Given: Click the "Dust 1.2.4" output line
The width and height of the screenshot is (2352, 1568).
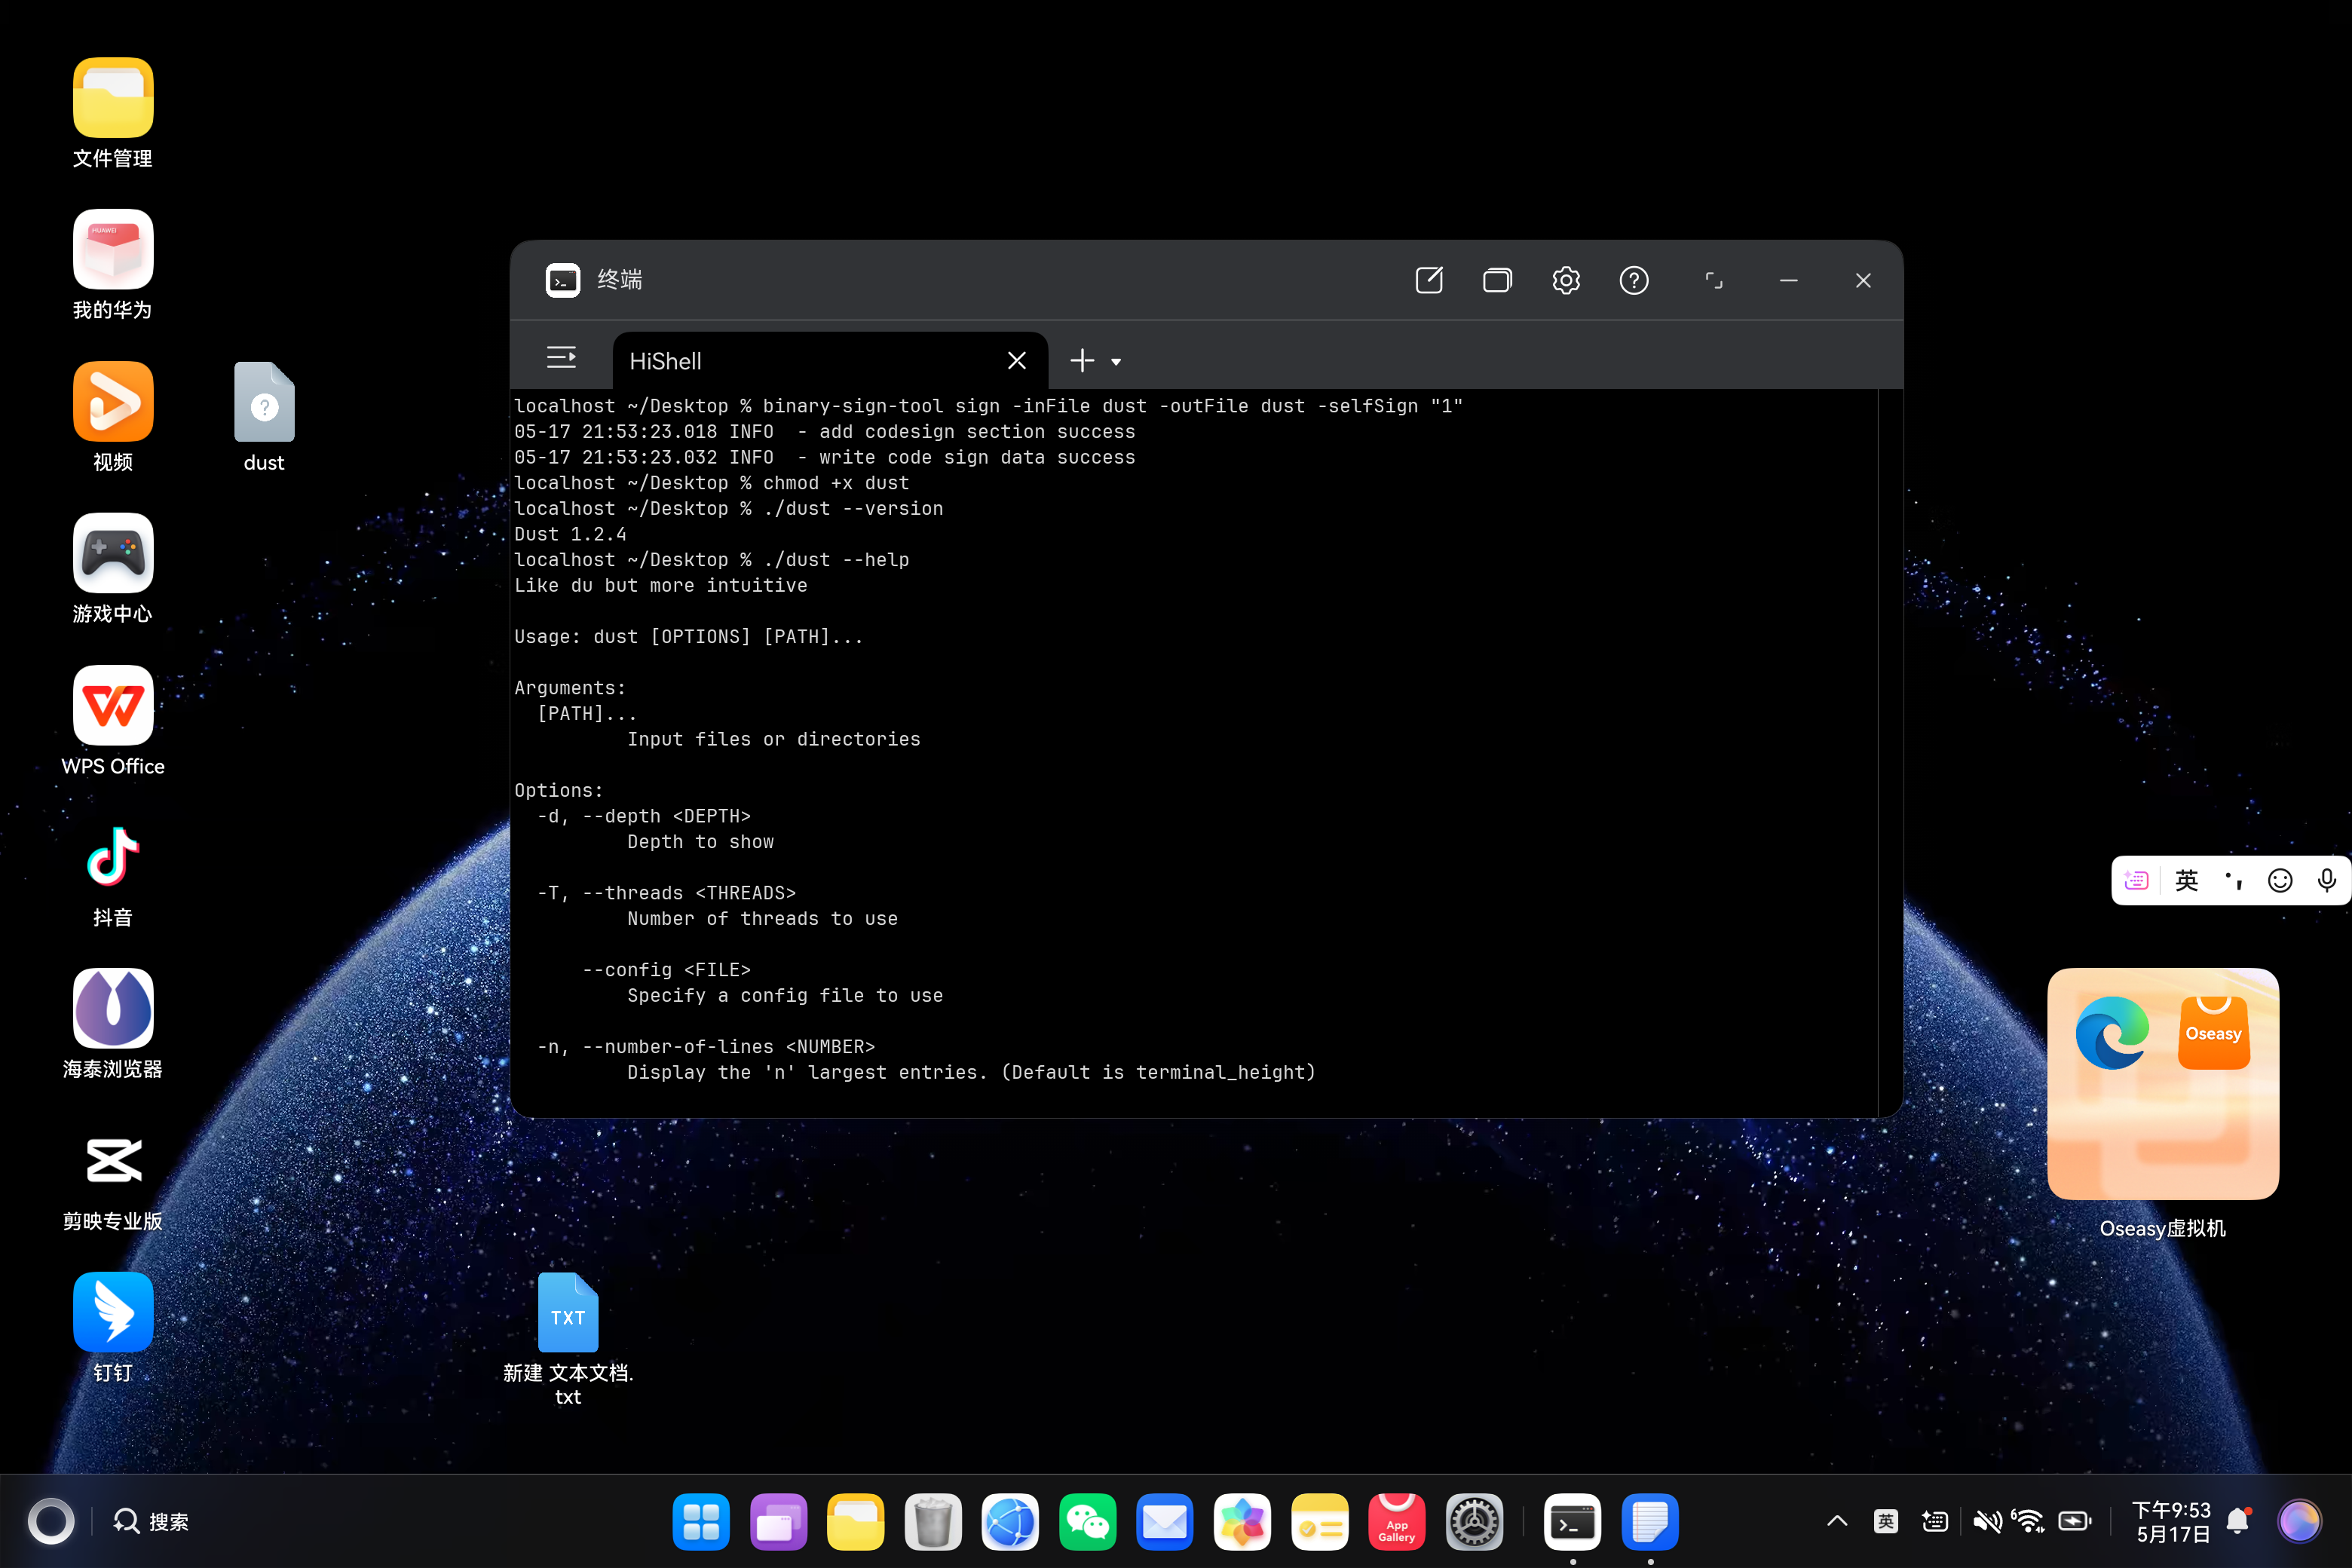Looking at the screenshot, I should click(x=570, y=534).
